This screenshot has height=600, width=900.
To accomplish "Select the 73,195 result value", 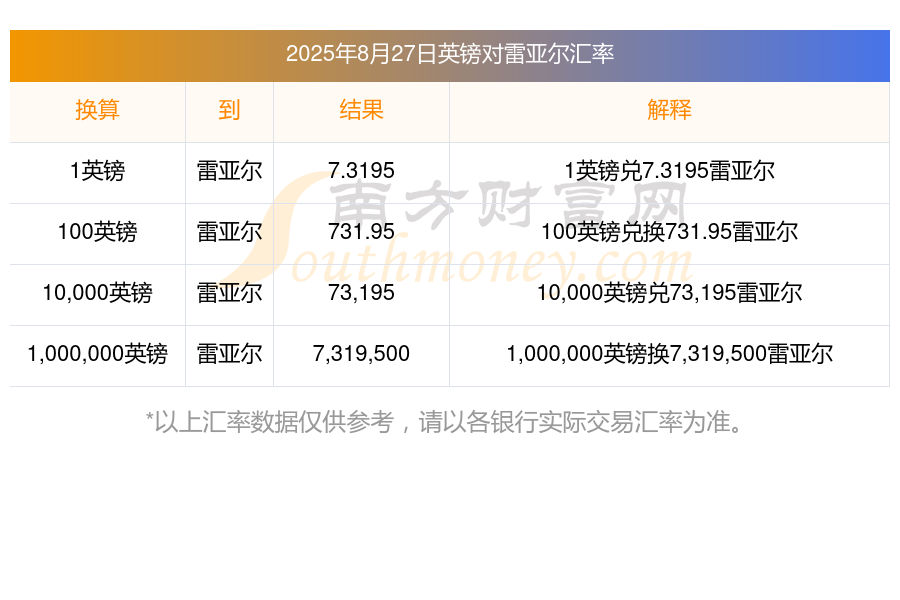I will 361,293.
